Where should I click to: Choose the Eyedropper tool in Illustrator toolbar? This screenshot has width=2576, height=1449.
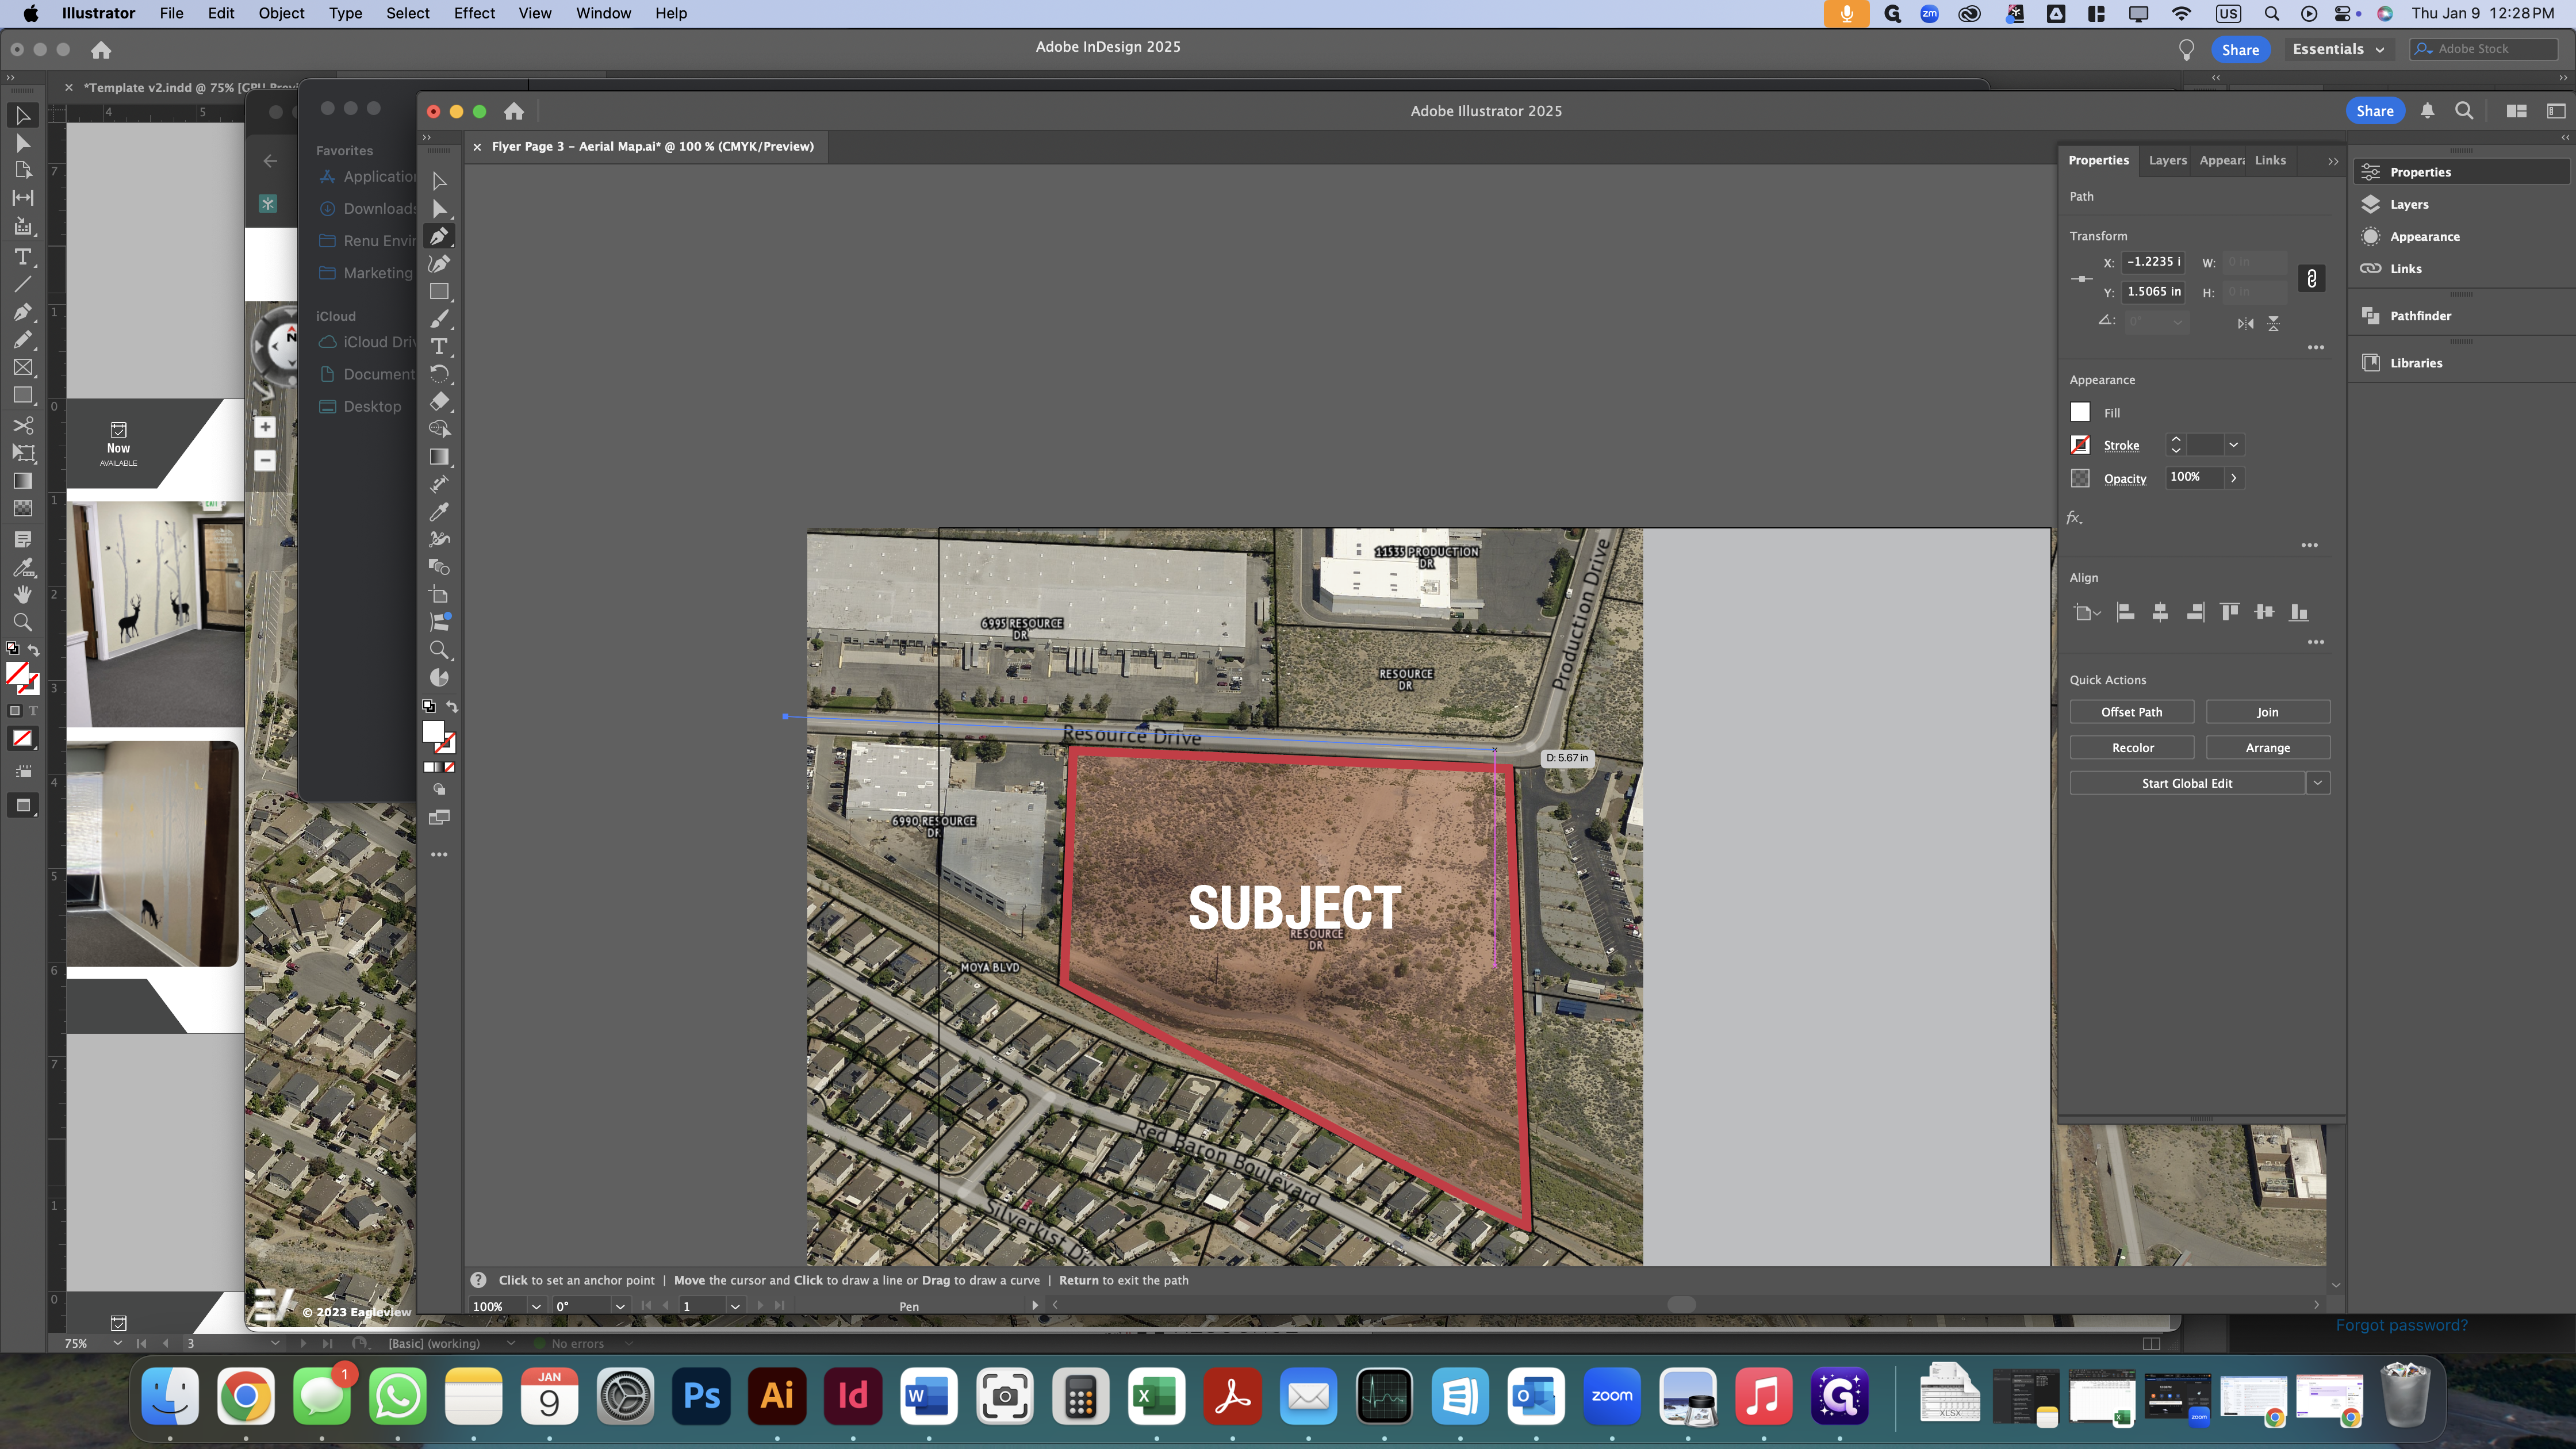[439, 512]
